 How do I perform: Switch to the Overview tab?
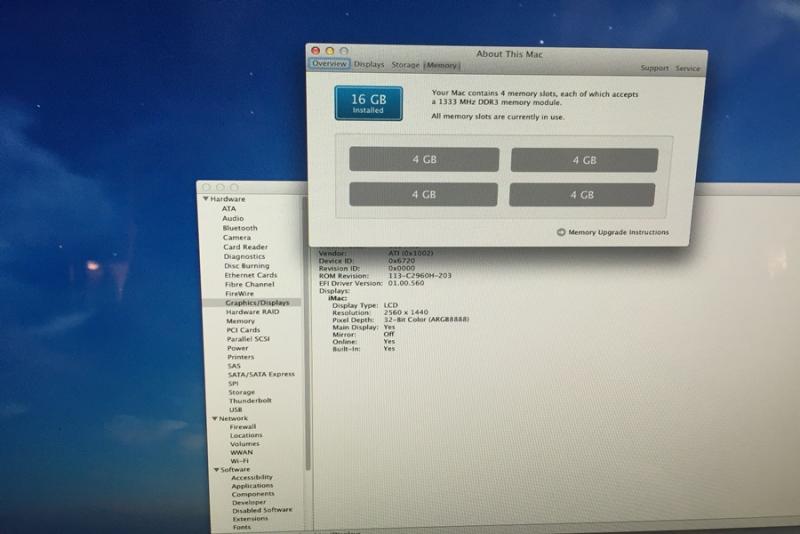[329, 64]
